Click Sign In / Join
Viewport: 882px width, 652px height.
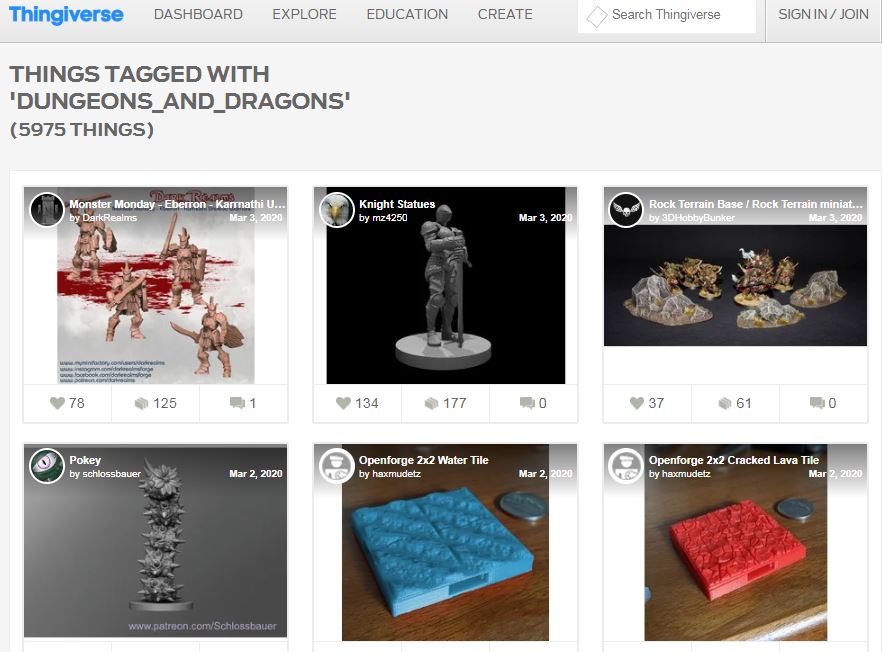pos(824,15)
